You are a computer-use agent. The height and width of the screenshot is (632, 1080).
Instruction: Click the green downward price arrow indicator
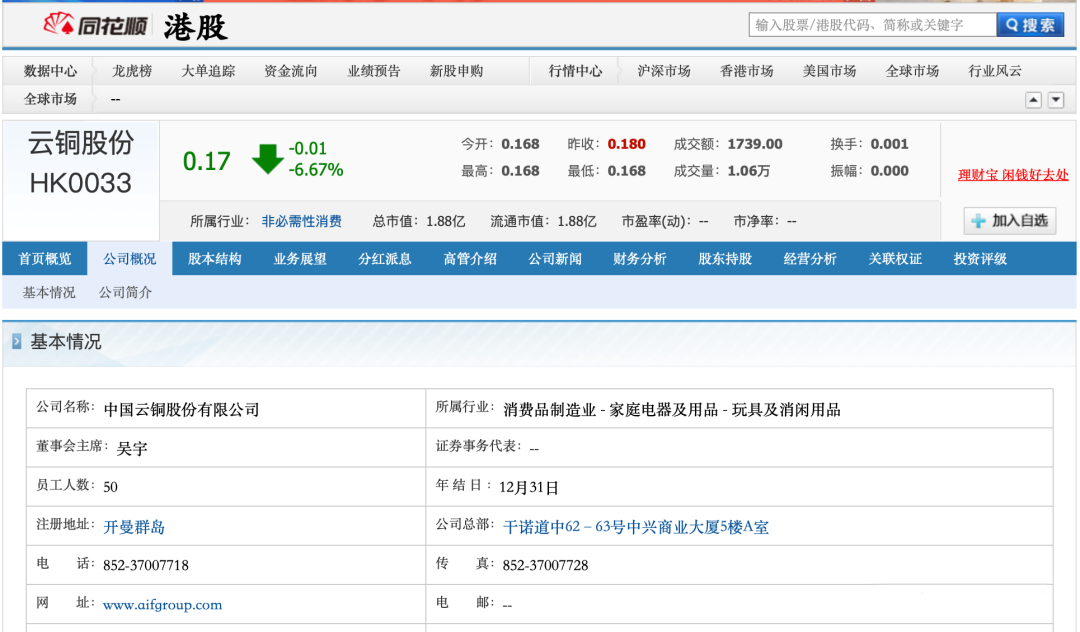(266, 158)
